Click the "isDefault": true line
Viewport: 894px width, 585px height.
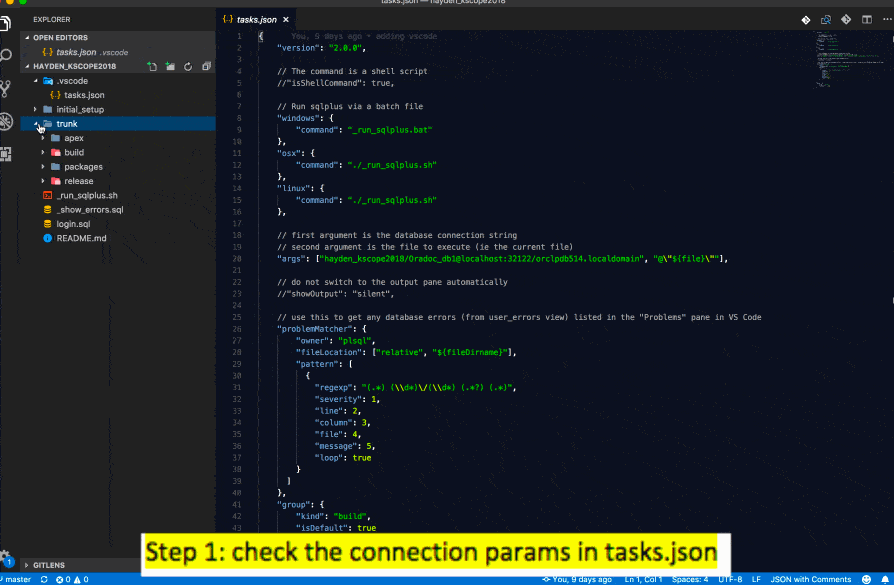(335, 528)
